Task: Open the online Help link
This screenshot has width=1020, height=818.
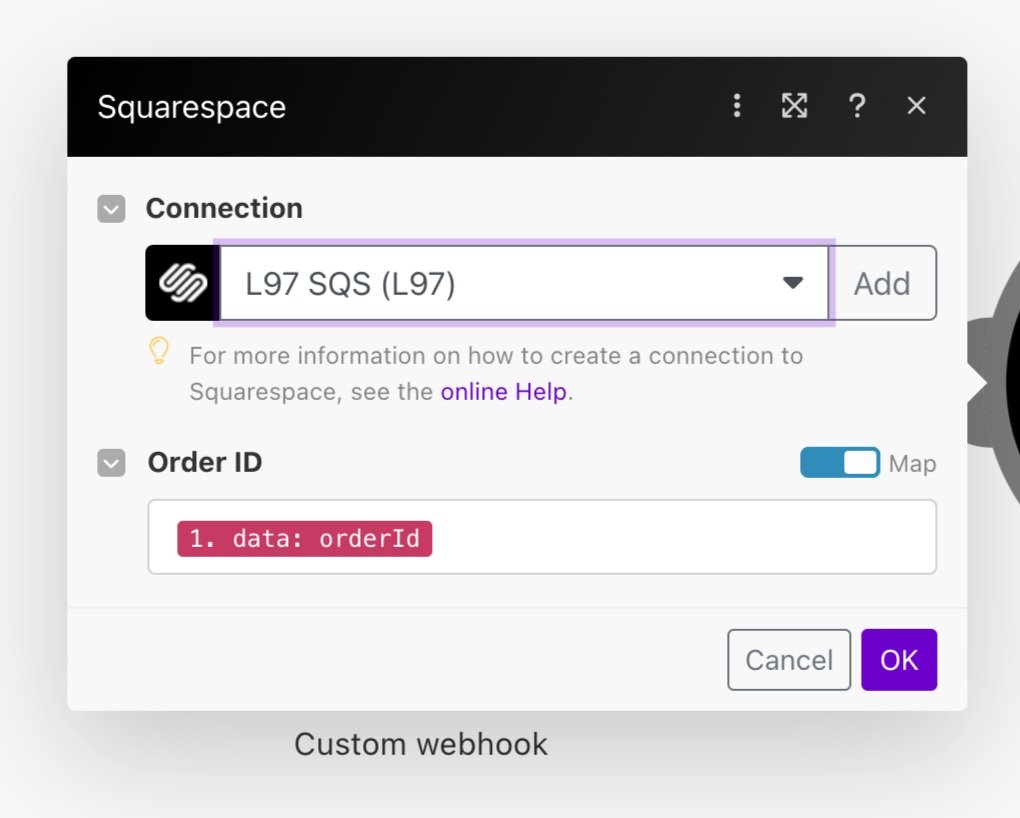Action: [x=503, y=392]
